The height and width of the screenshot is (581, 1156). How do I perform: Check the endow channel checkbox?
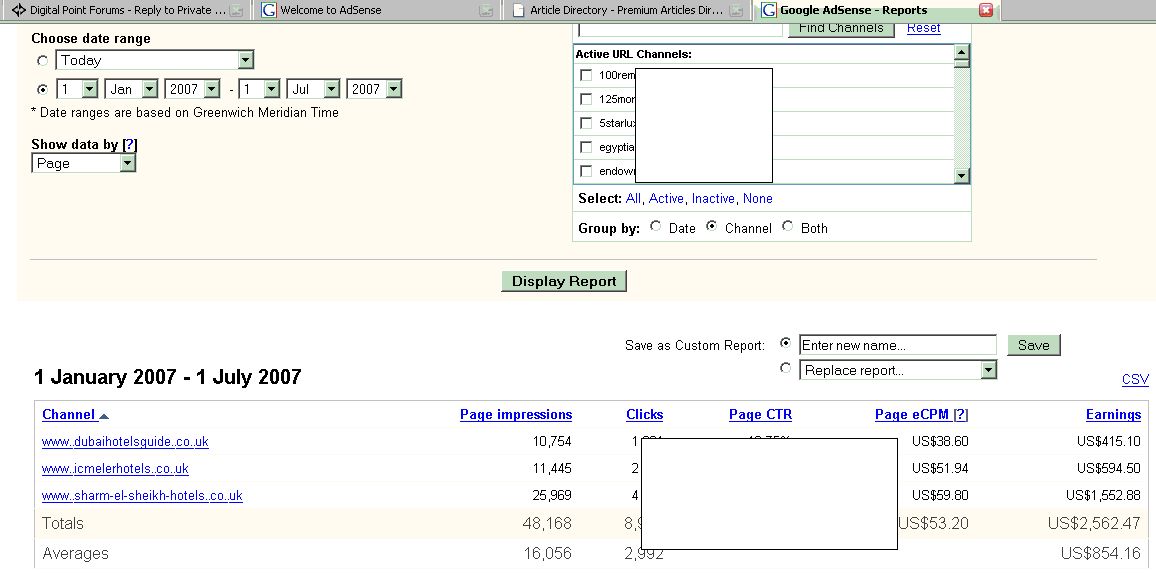point(586,171)
